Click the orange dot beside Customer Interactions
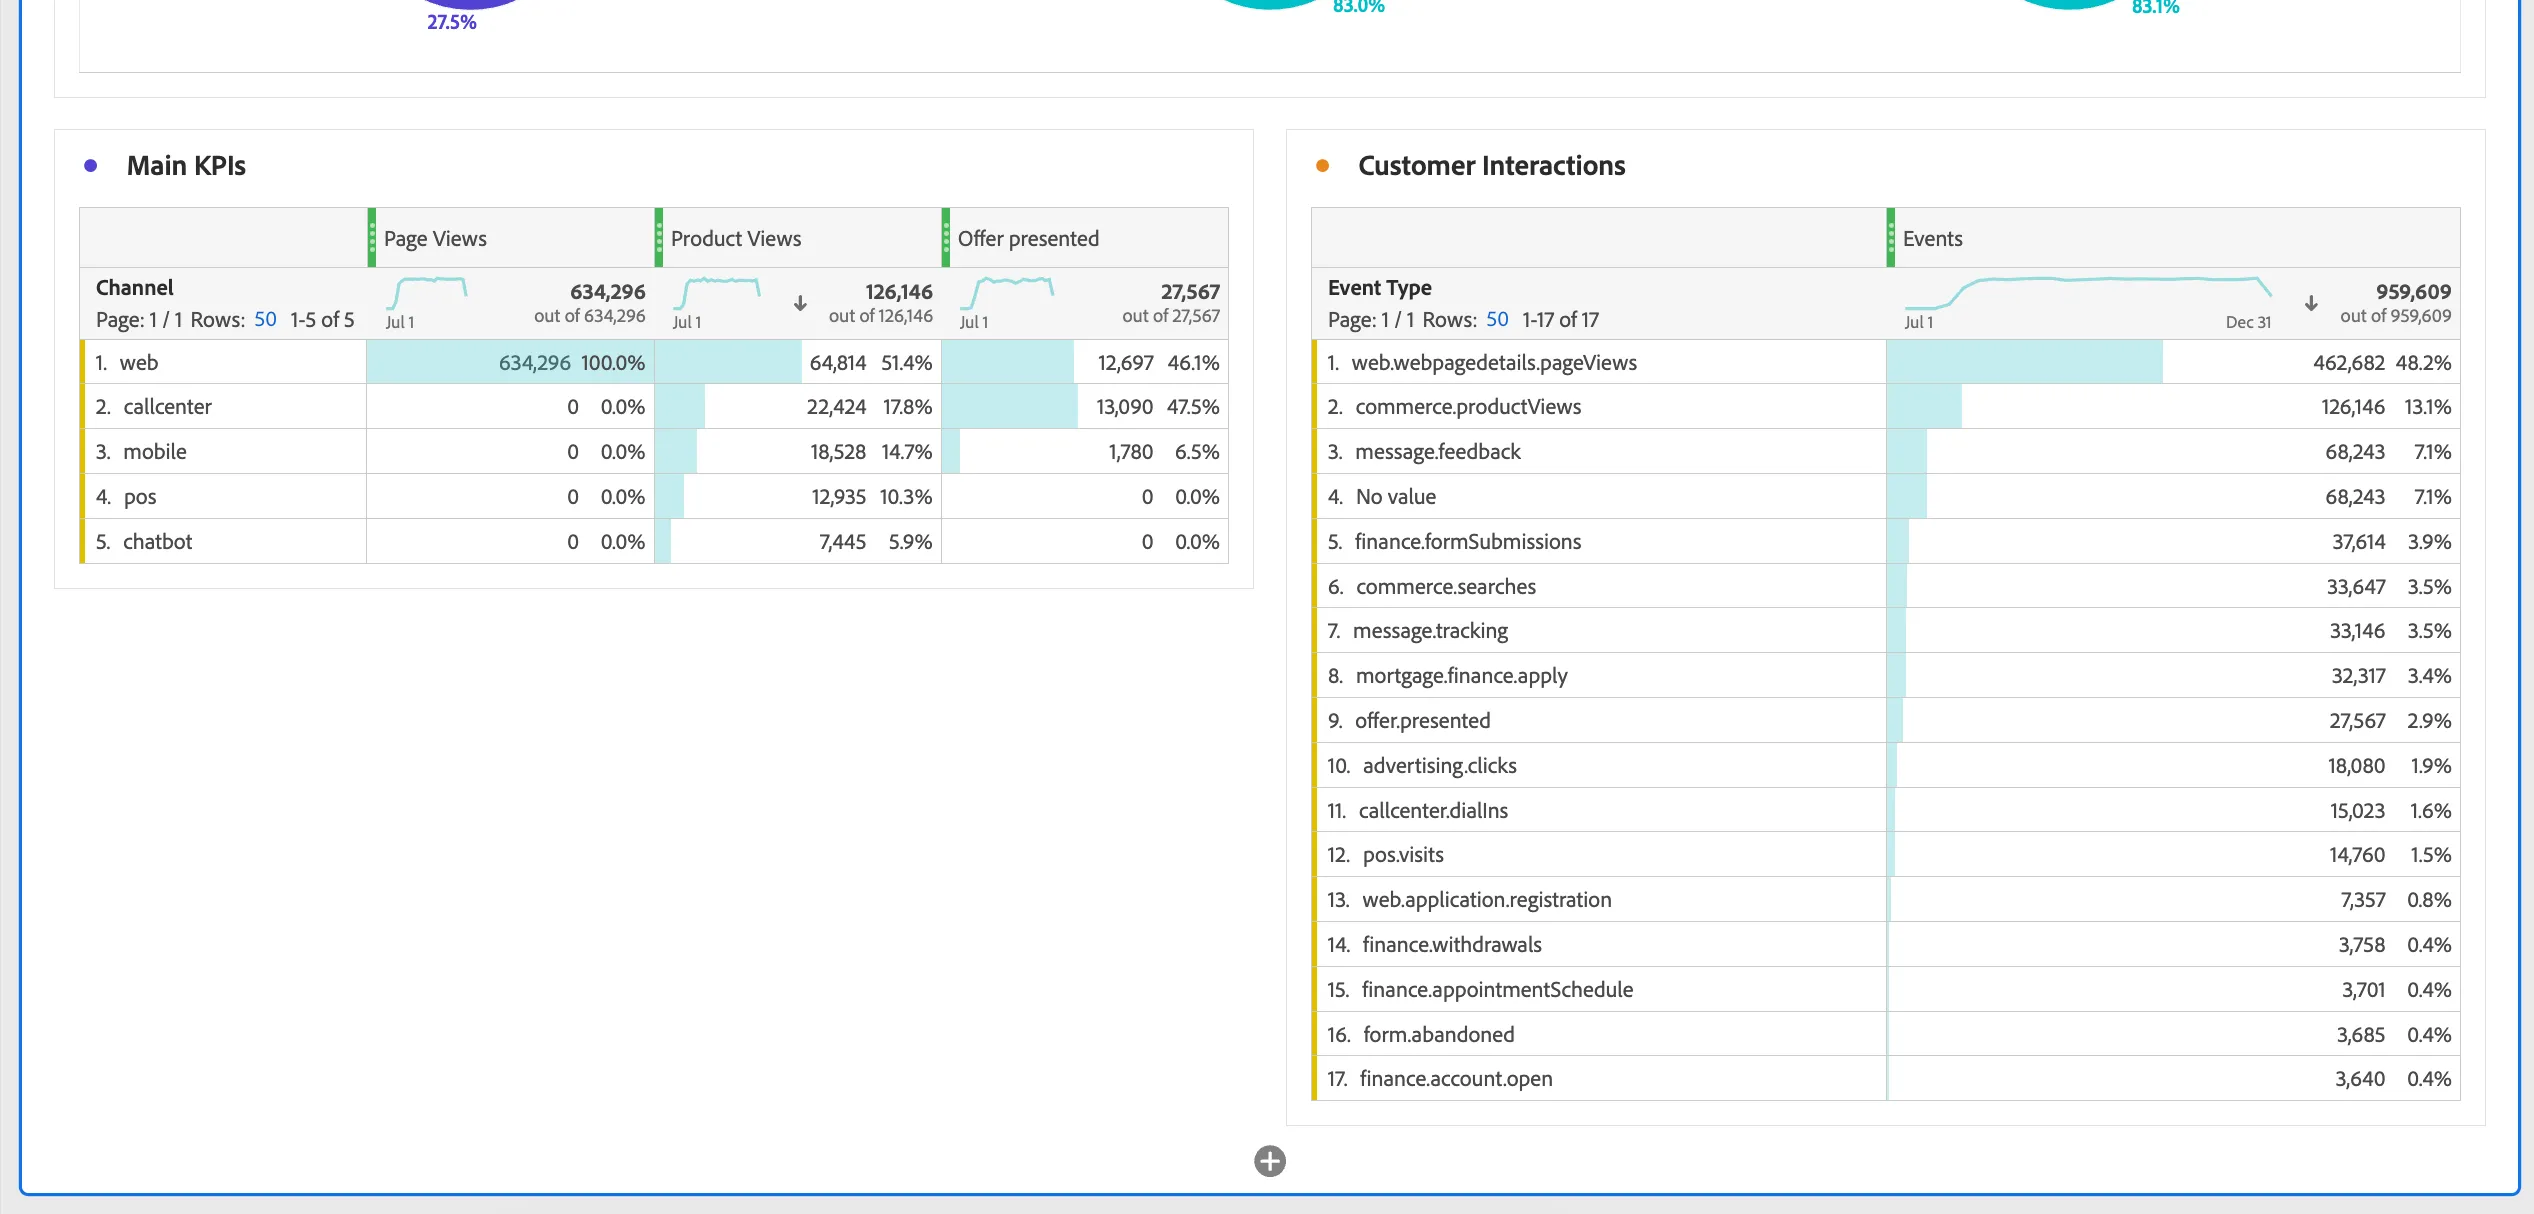The height and width of the screenshot is (1214, 2534). pyautogui.click(x=1322, y=166)
